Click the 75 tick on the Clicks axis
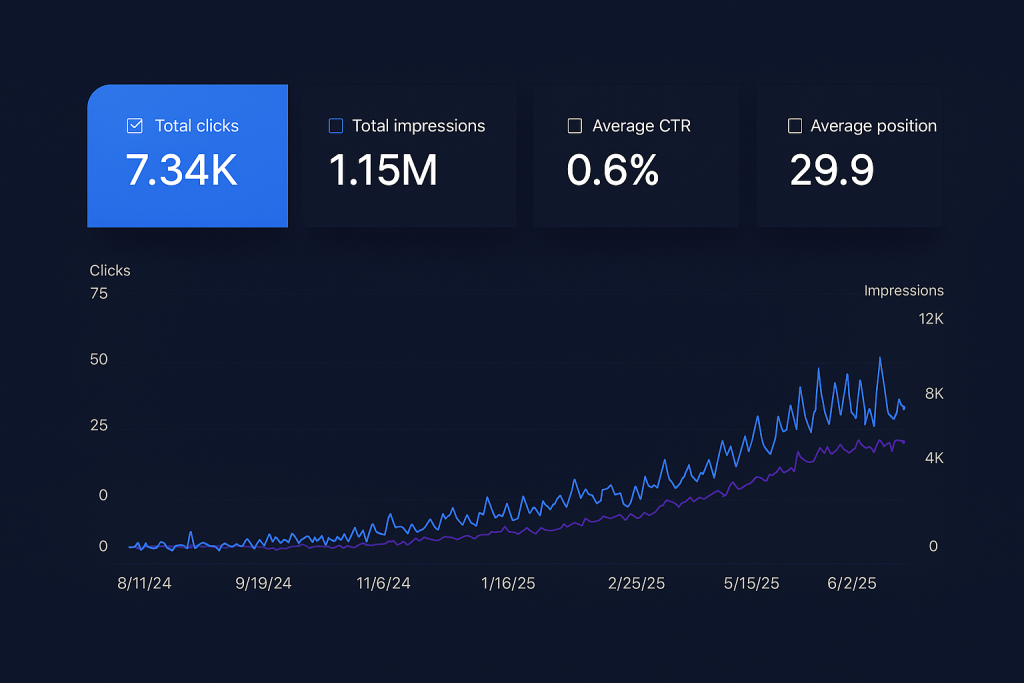Image resolution: width=1024 pixels, height=683 pixels. coord(98,294)
